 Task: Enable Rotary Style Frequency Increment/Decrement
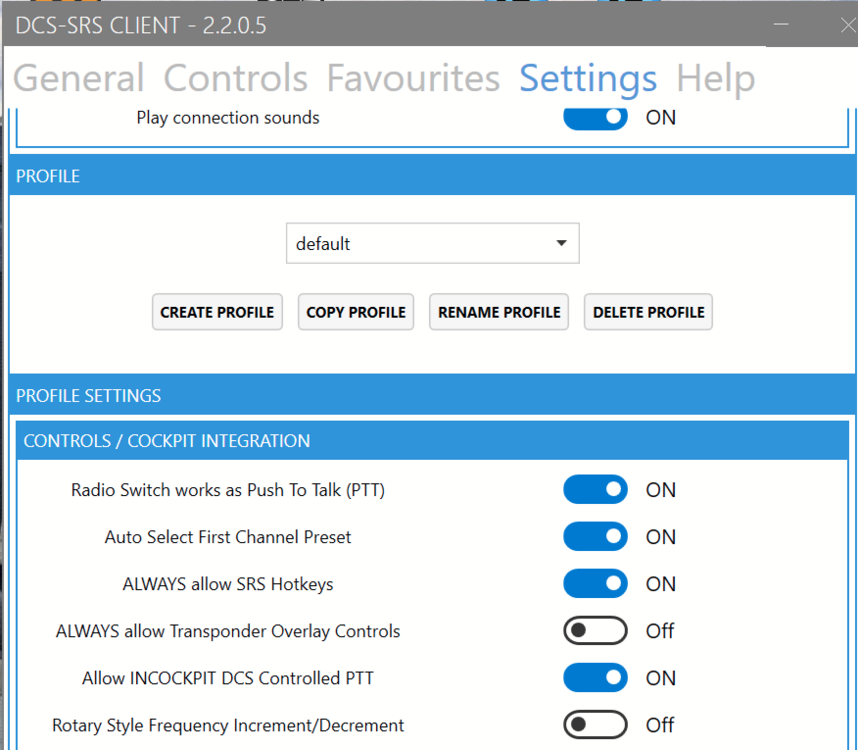point(595,725)
